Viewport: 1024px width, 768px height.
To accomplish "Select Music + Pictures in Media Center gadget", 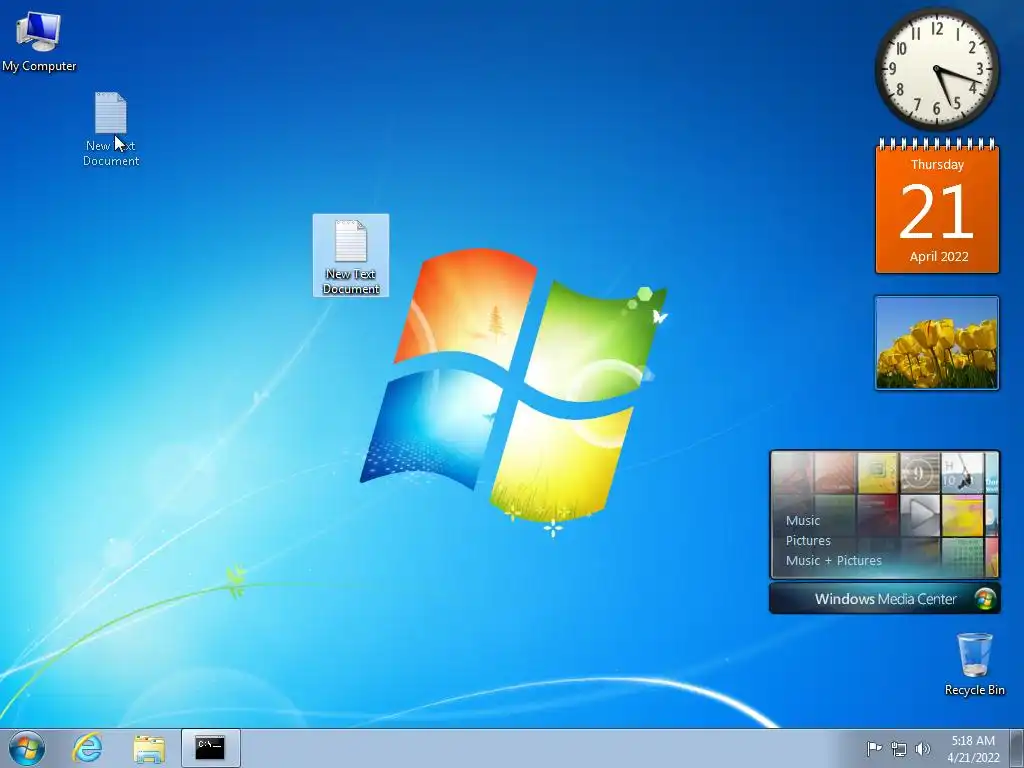I will click(x=833, y=560).
